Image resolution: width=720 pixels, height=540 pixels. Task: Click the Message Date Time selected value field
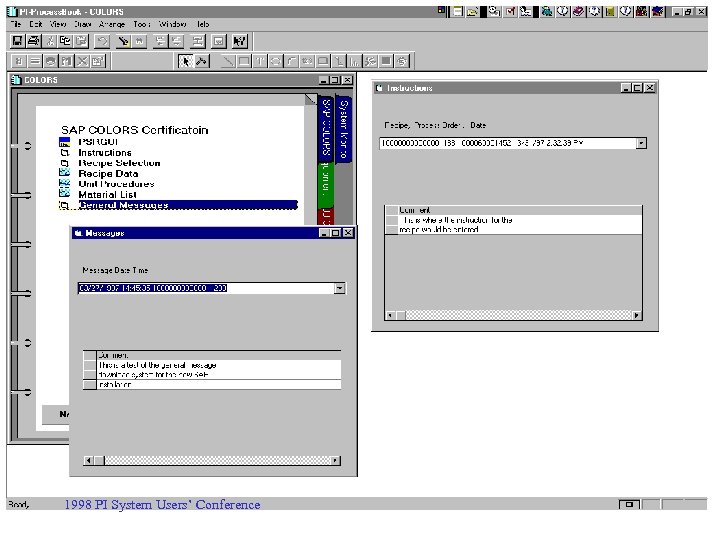(x=206, y=288)
